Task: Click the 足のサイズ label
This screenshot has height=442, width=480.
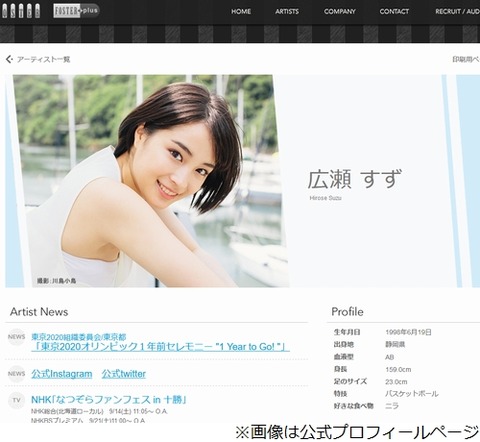Action: pos(350,381)
